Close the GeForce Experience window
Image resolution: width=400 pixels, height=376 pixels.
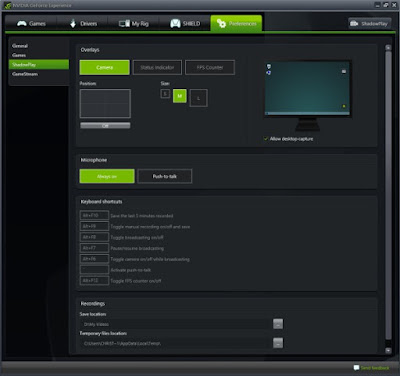(x=394, y=5)
